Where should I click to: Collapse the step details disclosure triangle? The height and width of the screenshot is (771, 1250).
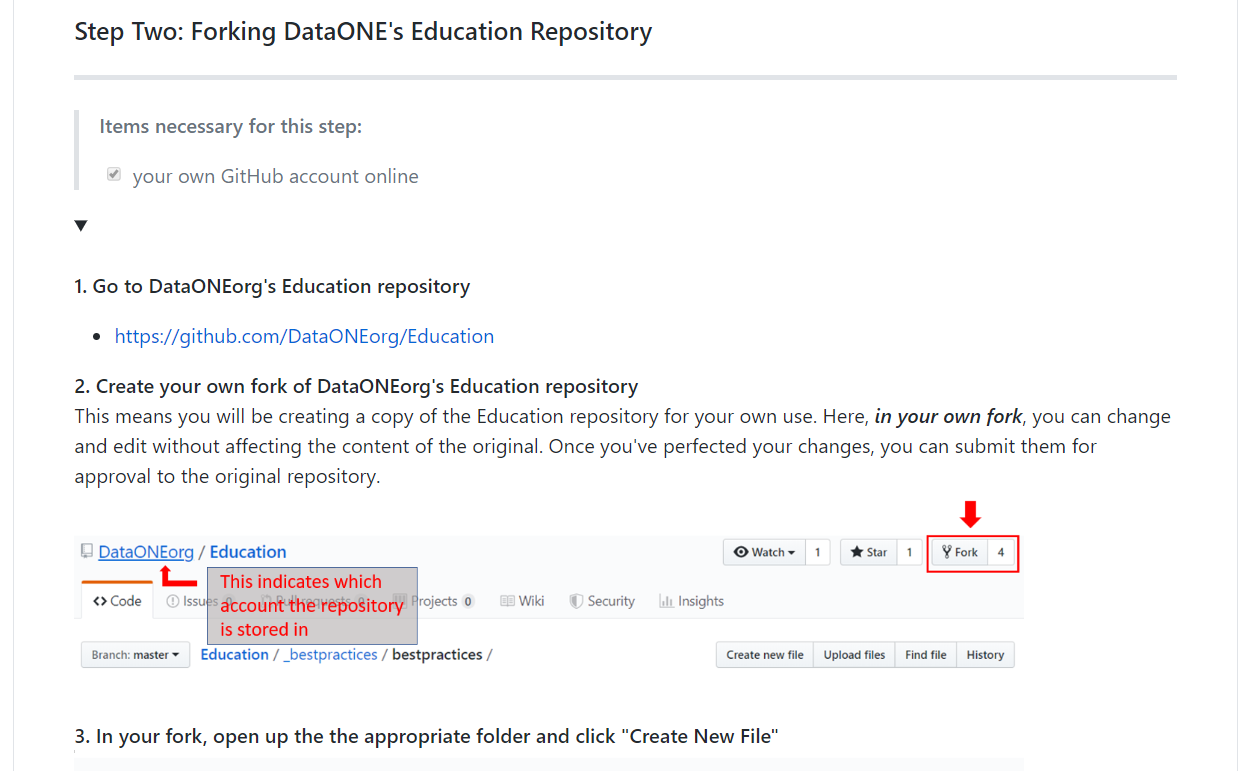(x=81, y=226)
